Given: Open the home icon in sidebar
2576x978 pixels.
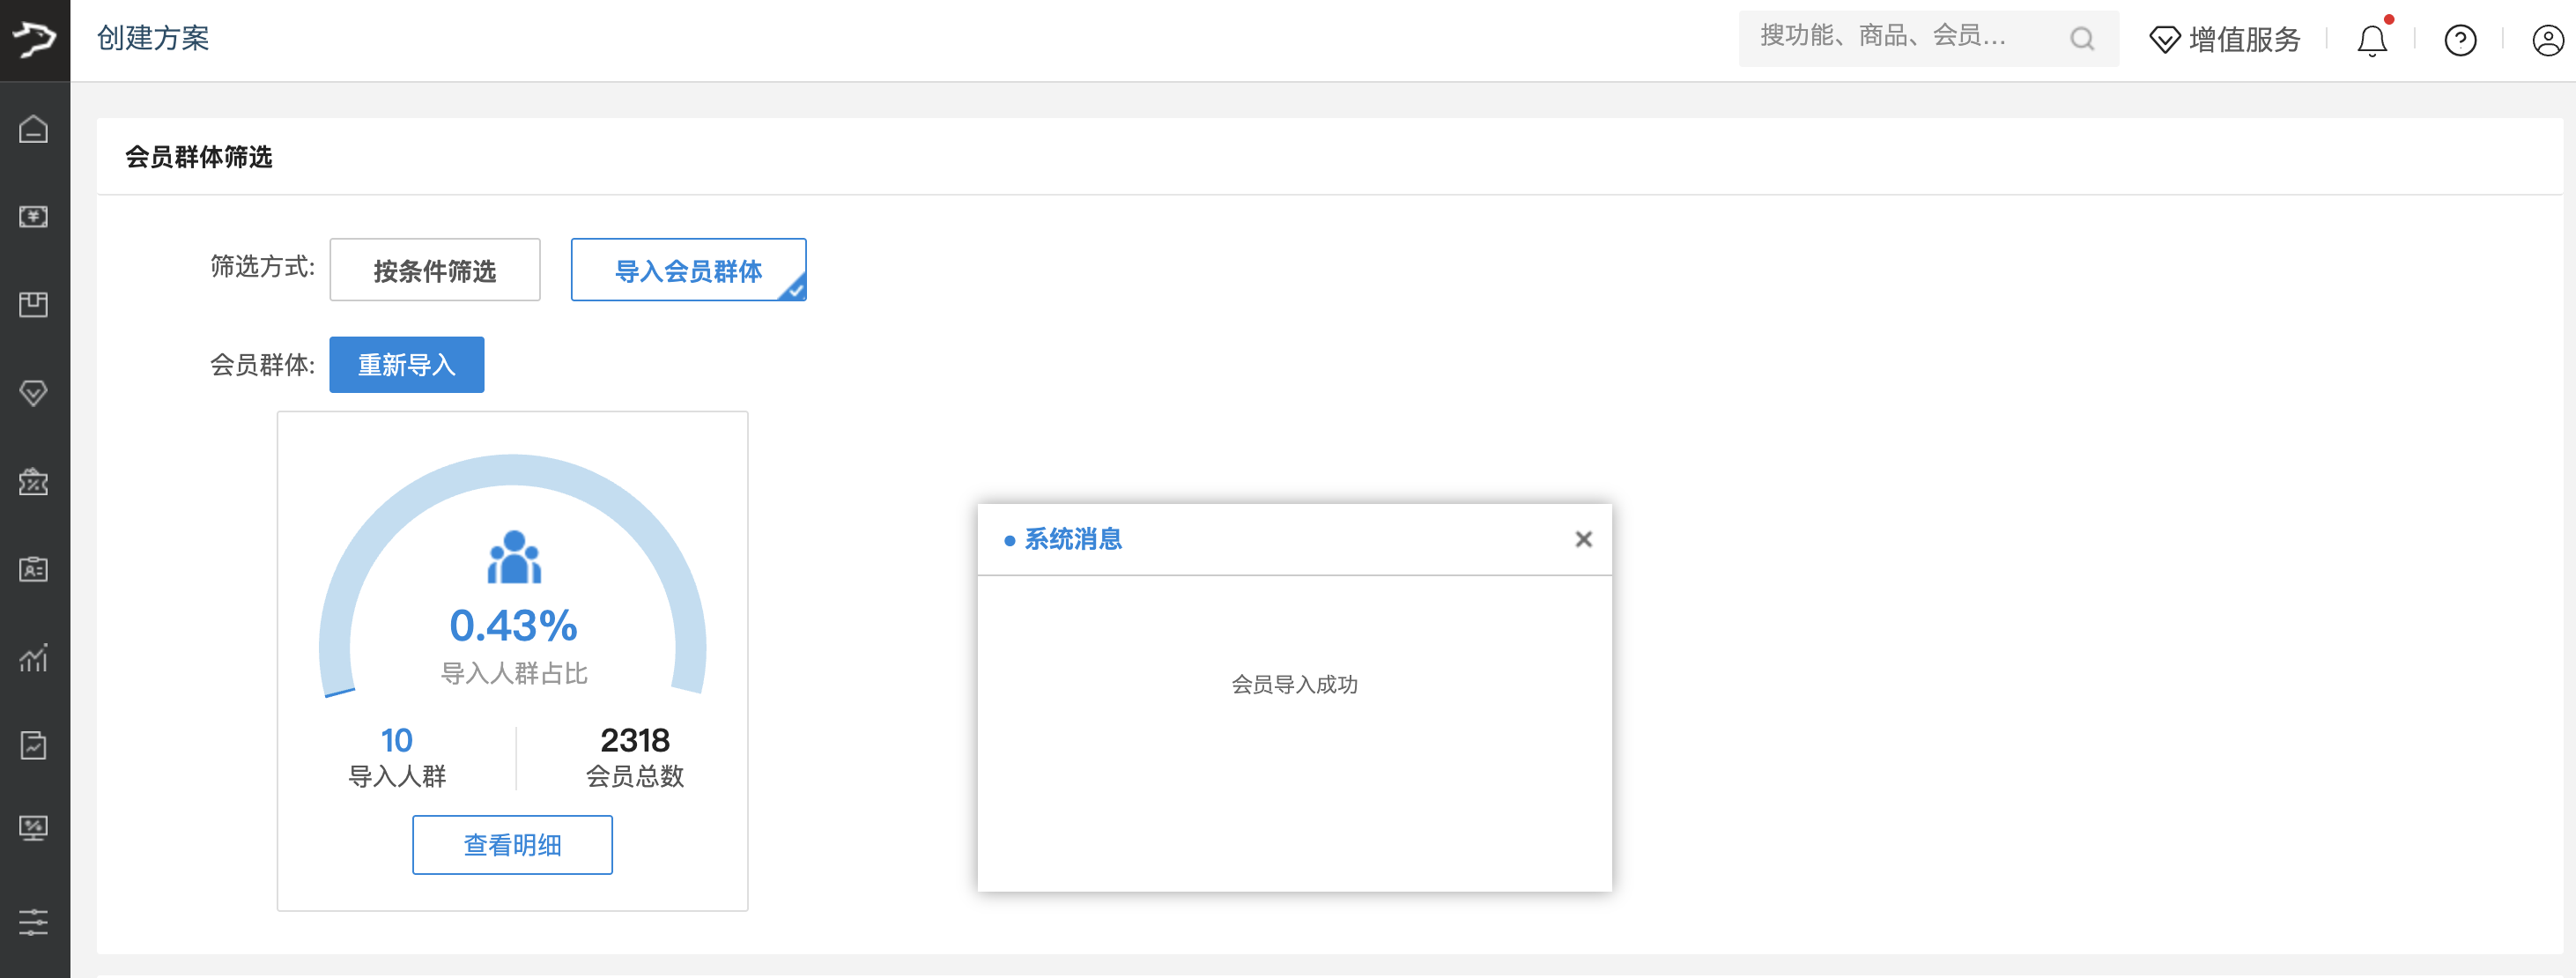Looking at the screenshot, I should (34, 129).
